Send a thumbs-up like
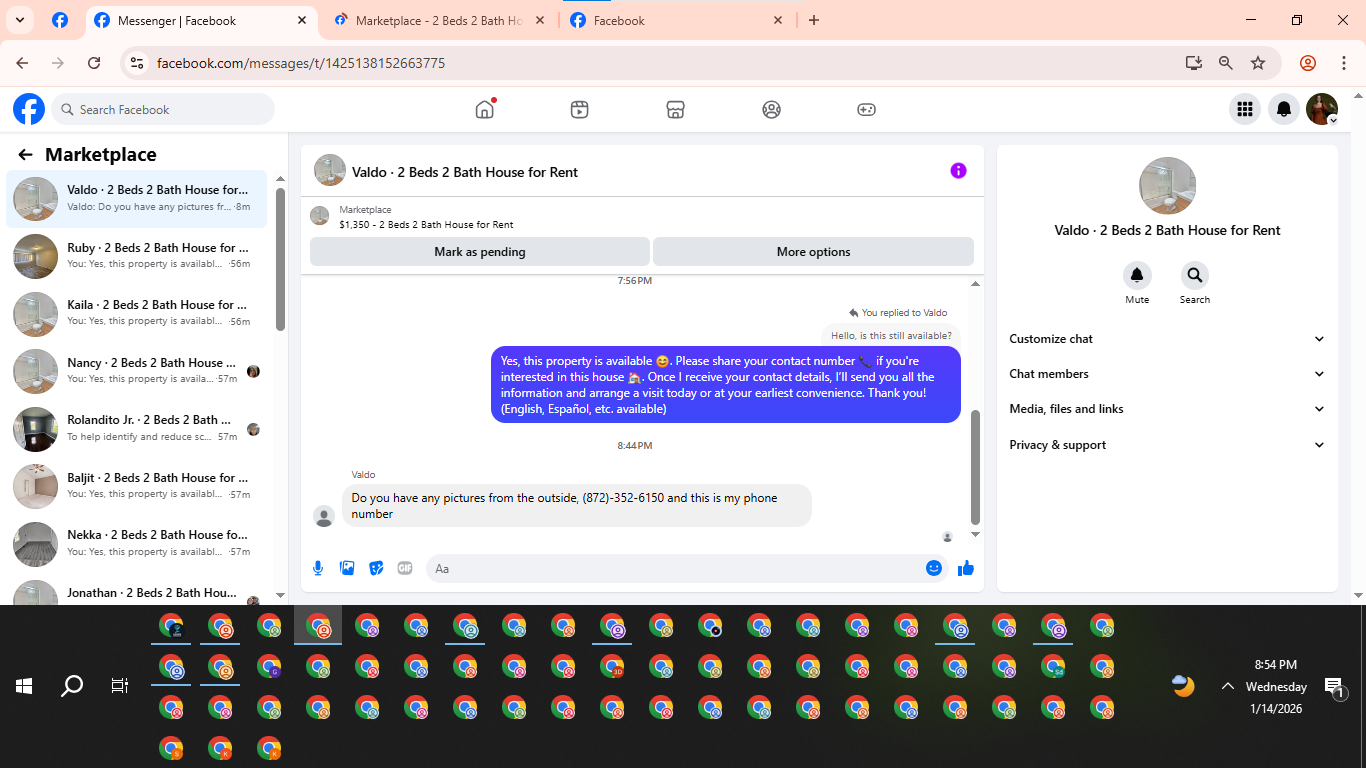The image size is (1366, 768). pyautogui.click(x=965, y=568)
